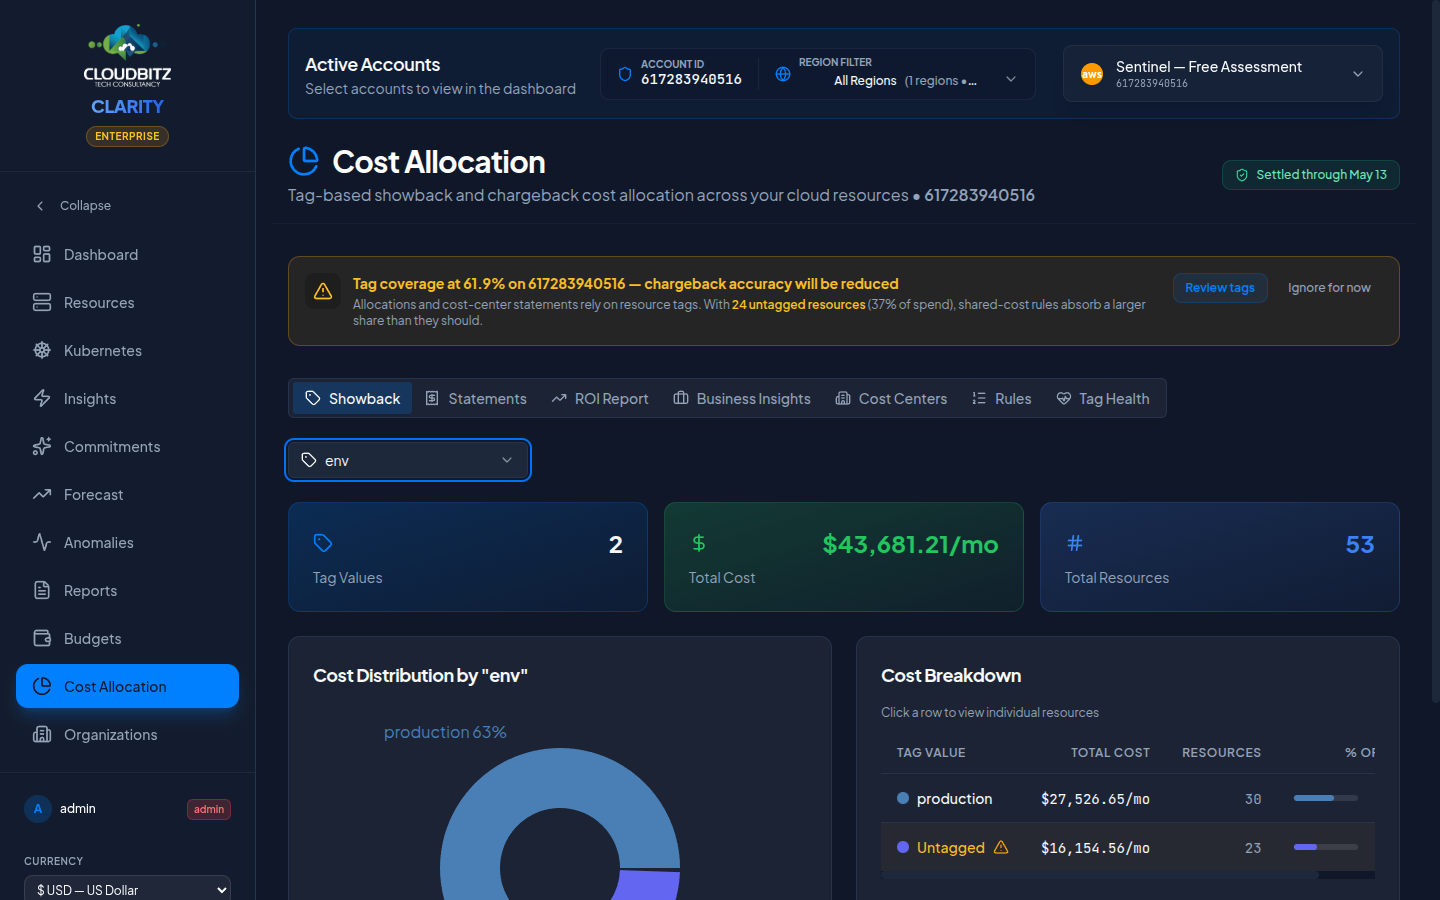Viewport: 1440px width, 900px height.
Task: Click the Forecast trend icon
Action: [x=42, y=494]
